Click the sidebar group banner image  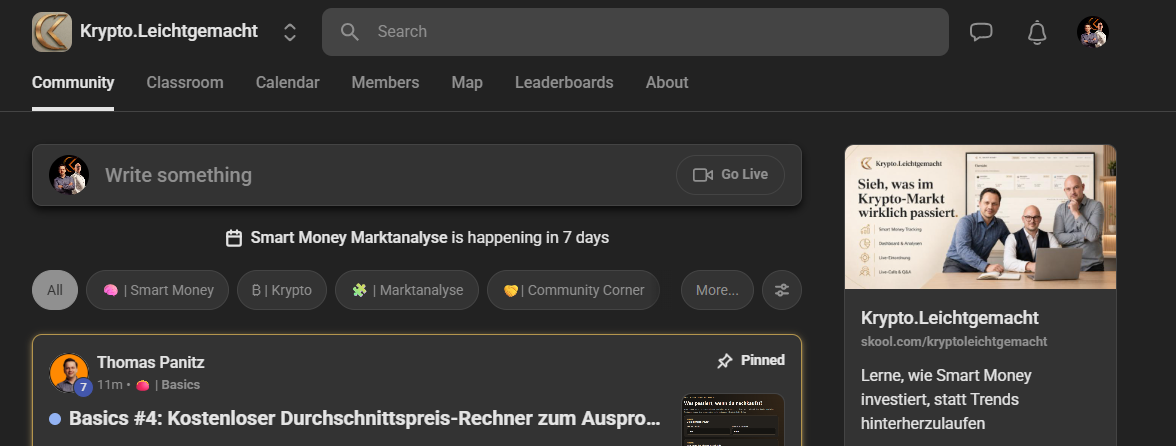pyautogui.click(x=980, y=217)
